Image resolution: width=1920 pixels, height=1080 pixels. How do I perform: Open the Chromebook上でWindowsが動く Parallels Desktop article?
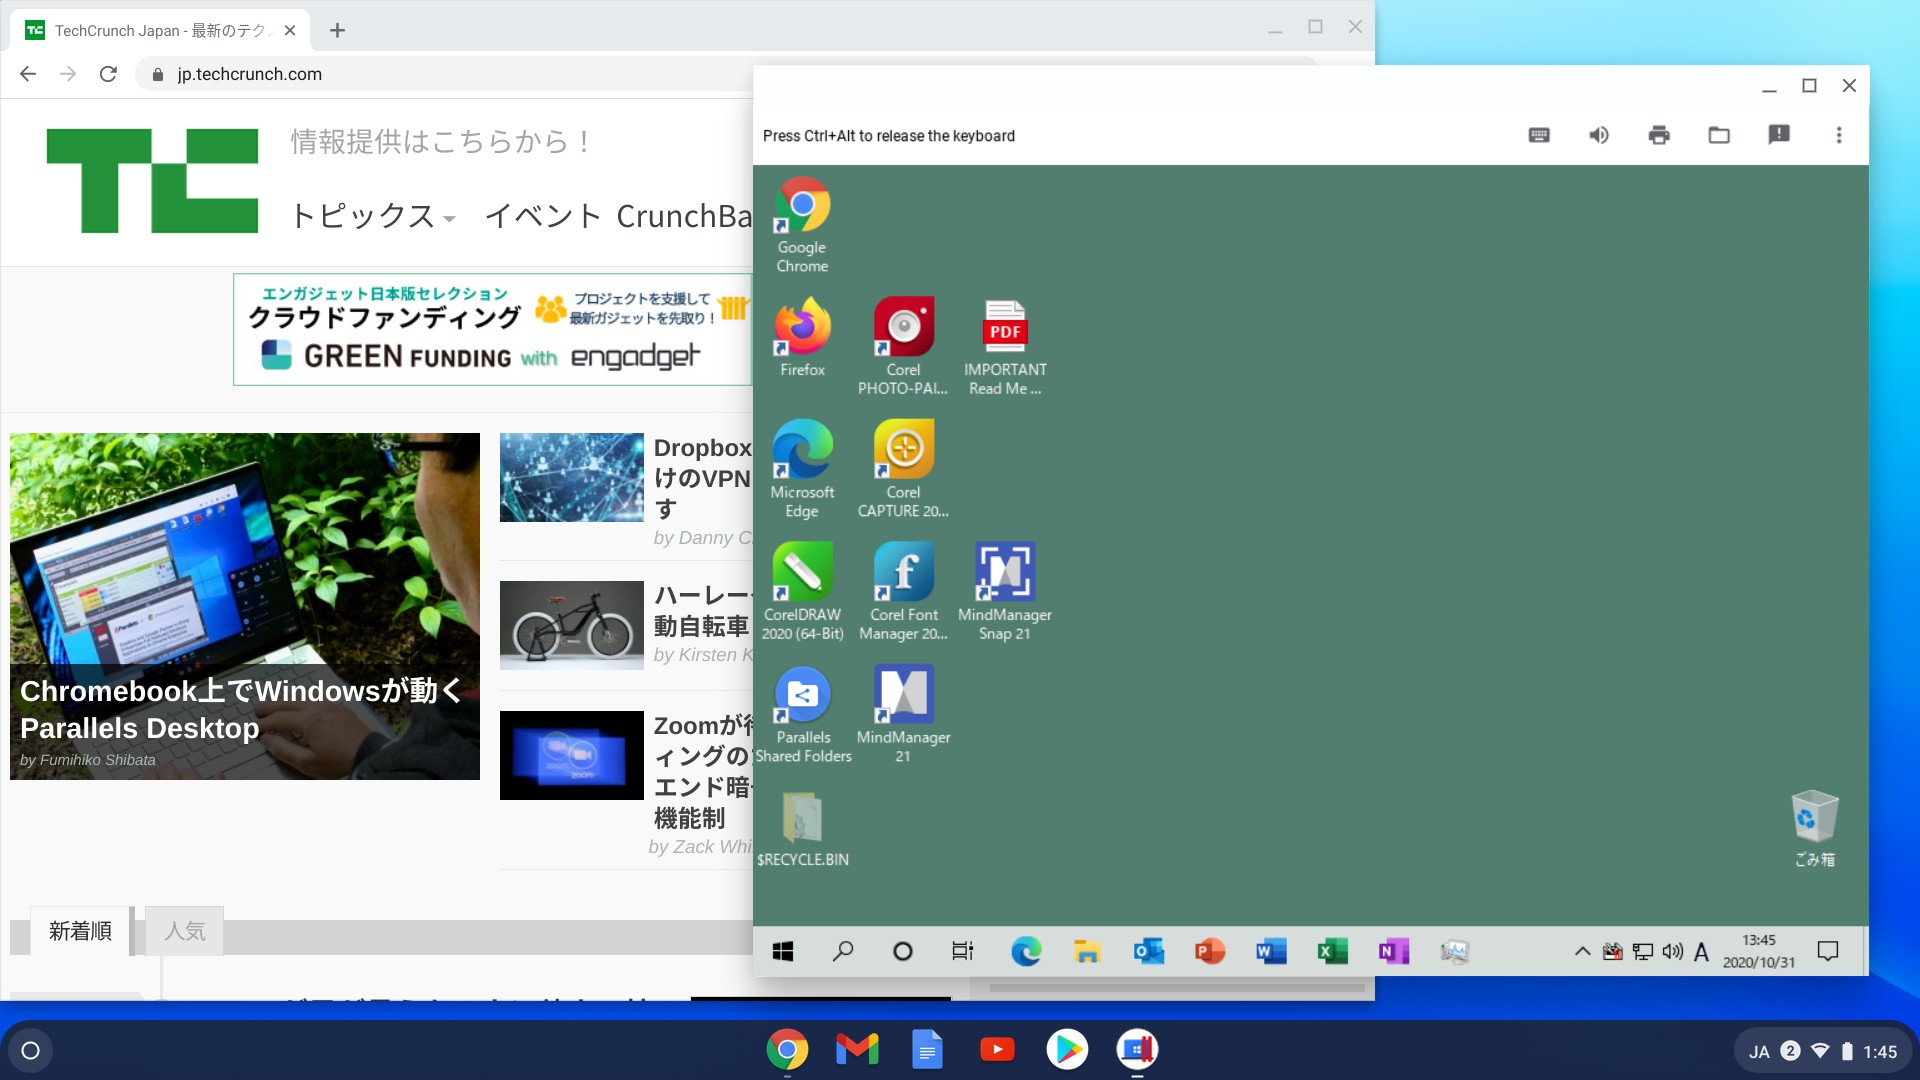tap(245, 606)
